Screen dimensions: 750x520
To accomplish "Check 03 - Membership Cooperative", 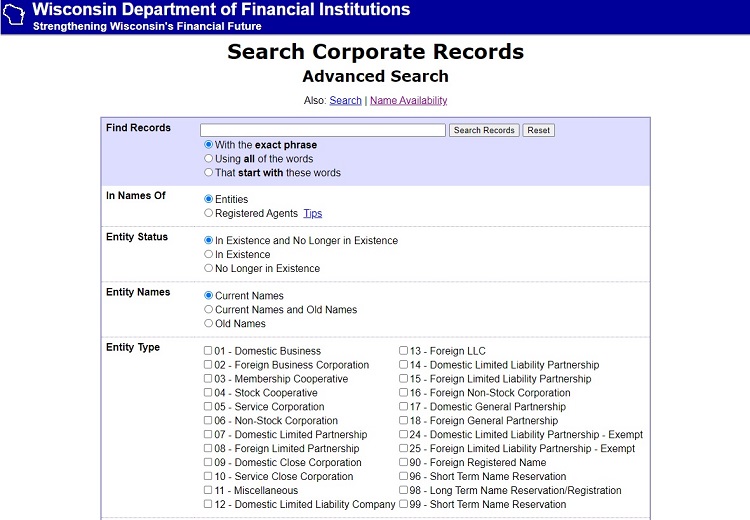I will click(208, 378).
